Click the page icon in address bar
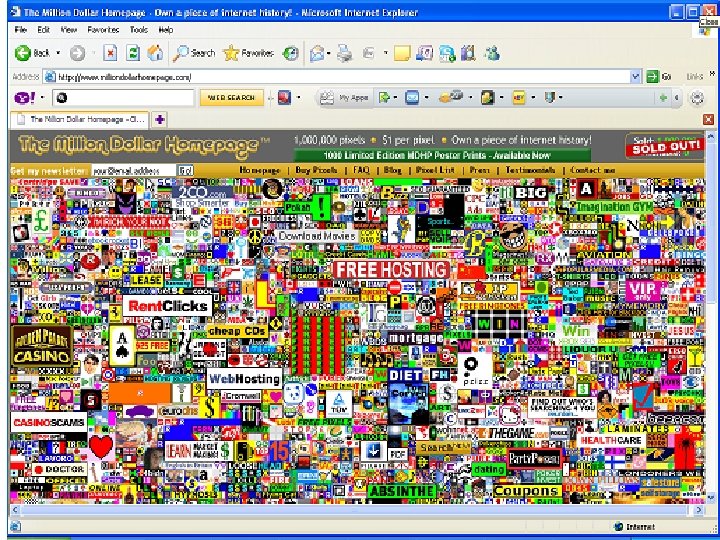Image resolution: width=720 pixels, height=540 pixels. 50,77
